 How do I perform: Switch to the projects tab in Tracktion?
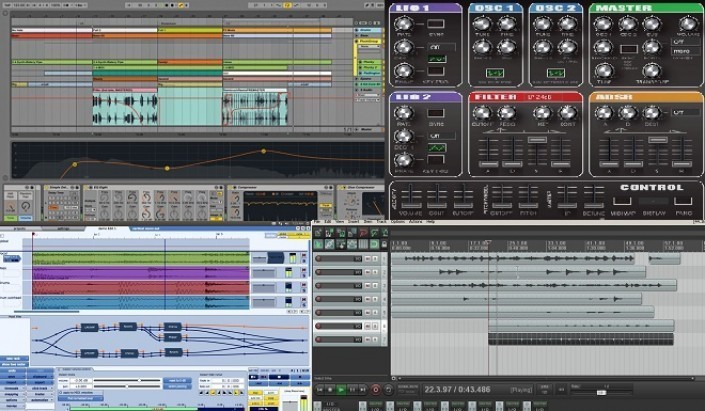click(19, 228)
